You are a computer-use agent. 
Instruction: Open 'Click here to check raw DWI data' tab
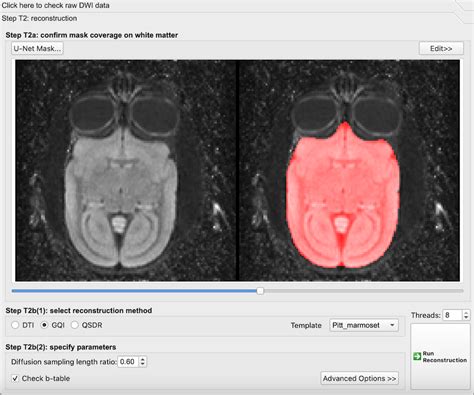tap(55, 5)
